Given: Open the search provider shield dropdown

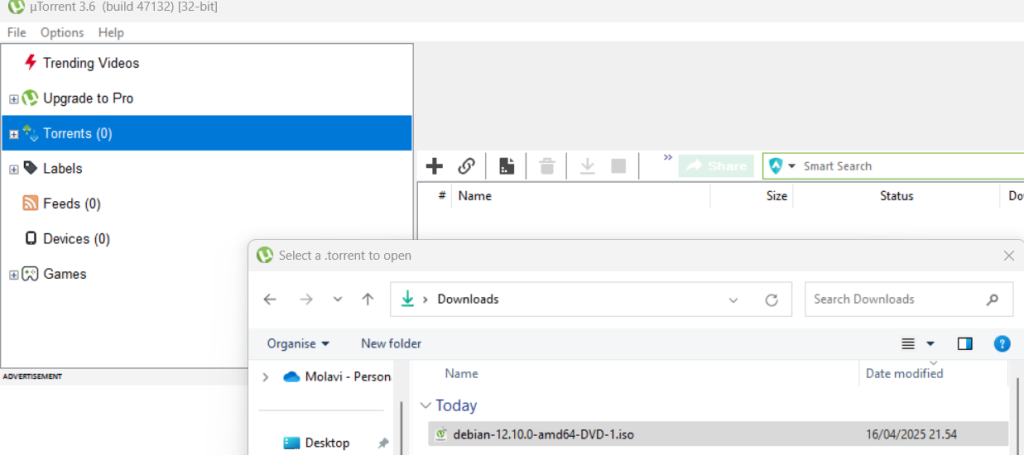Looking at the screenshot, I should point(782,166).
